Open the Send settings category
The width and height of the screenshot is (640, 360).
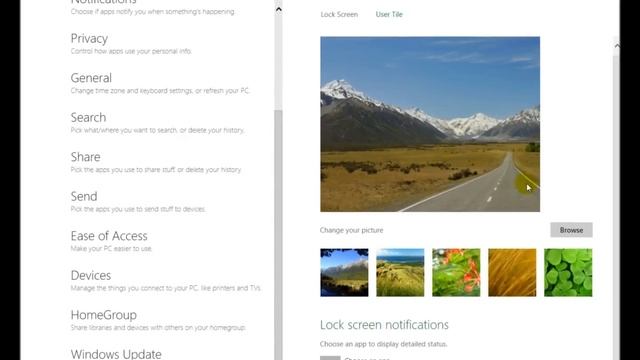click(84, 196)
